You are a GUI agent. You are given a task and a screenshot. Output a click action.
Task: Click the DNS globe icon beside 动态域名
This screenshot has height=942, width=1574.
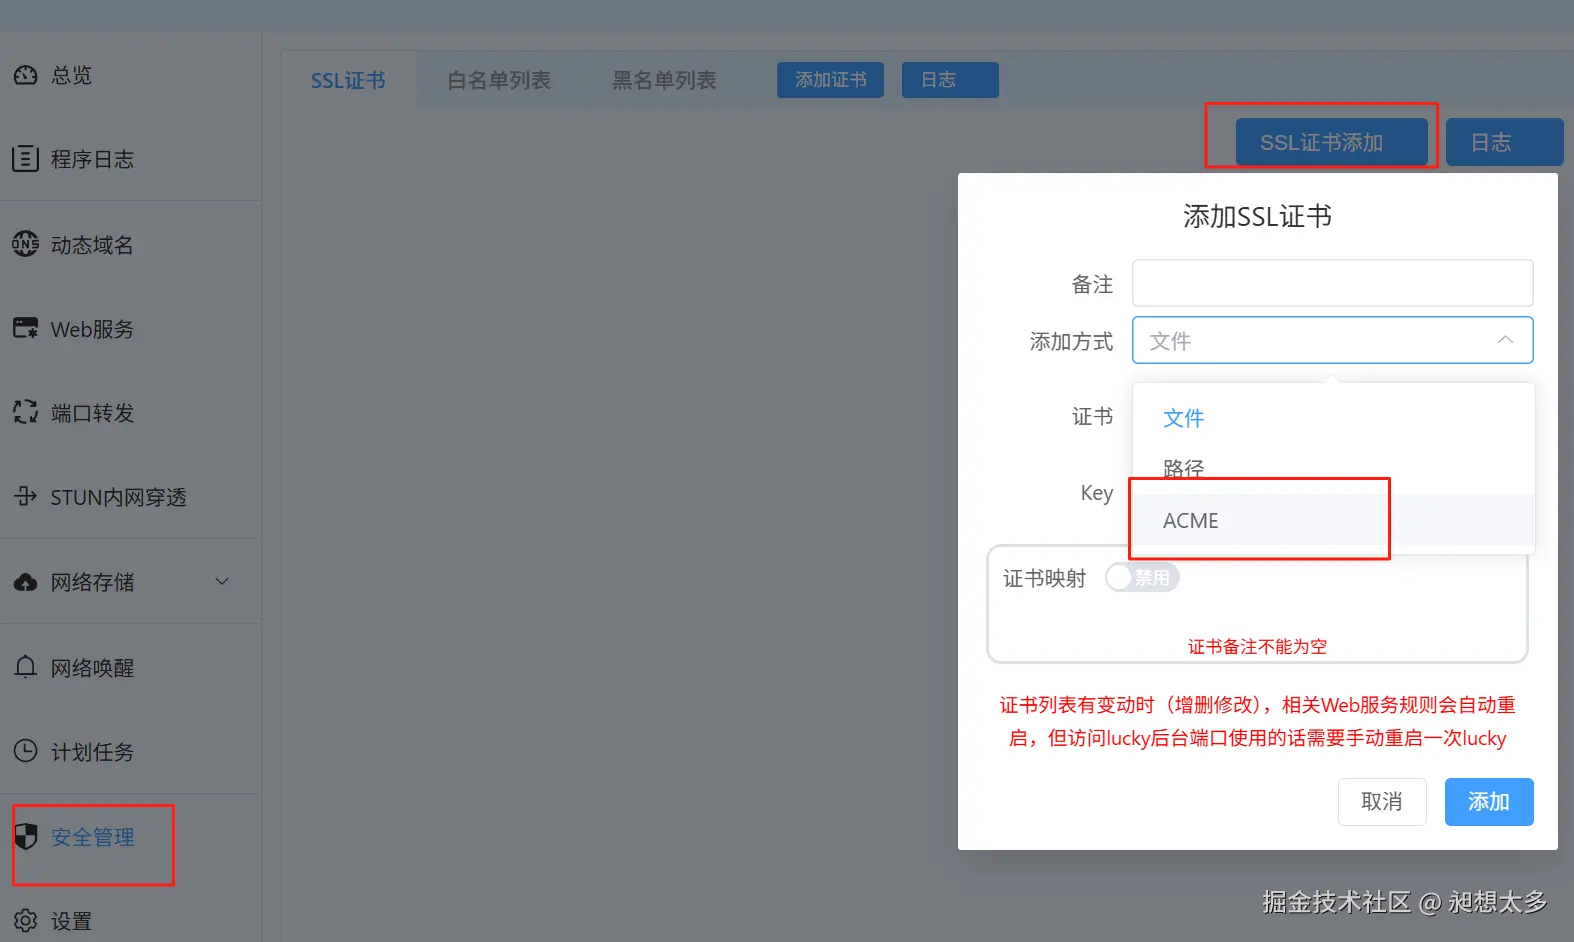(x=26, y=244)
